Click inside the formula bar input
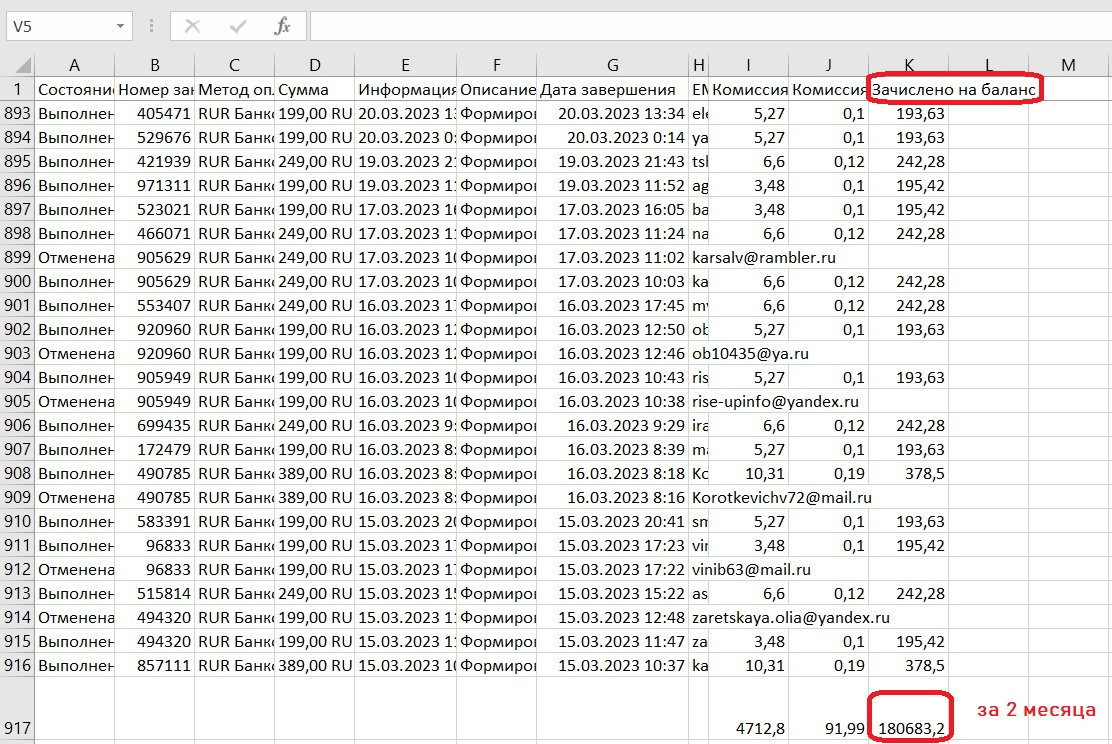 [x=711, y=27]
